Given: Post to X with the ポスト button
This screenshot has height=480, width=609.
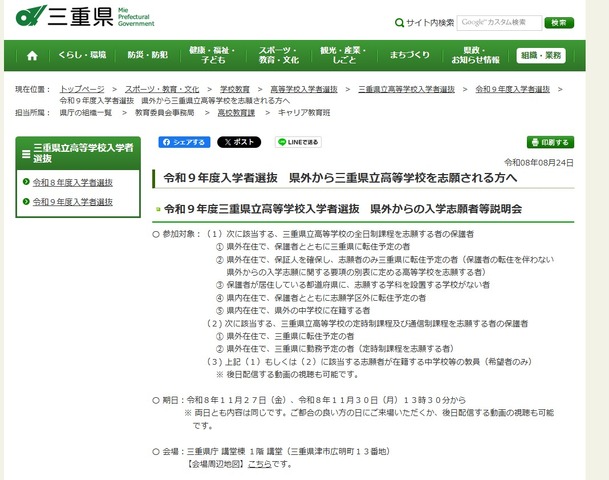Looking at the screenshot, I should (x=239, y=142).
